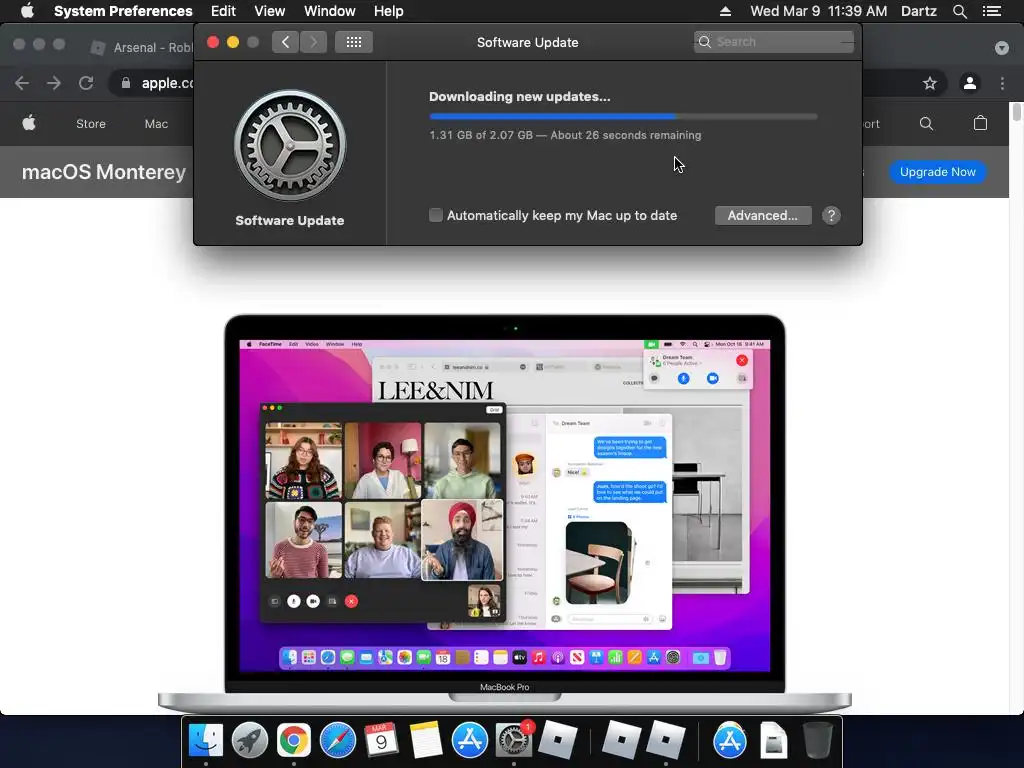Click the Chrome forward arrow
The image size is (1024, 768).
[x=54, y=83]
